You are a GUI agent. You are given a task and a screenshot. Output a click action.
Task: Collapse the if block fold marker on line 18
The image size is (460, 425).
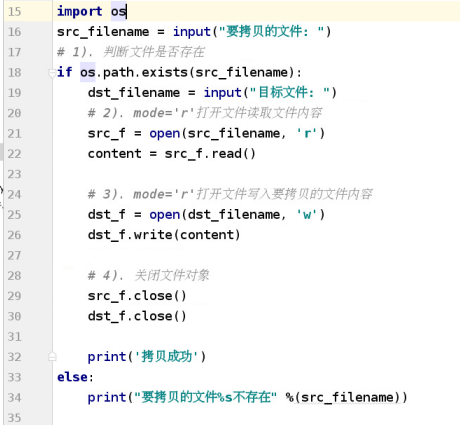(x=52, y=73)
